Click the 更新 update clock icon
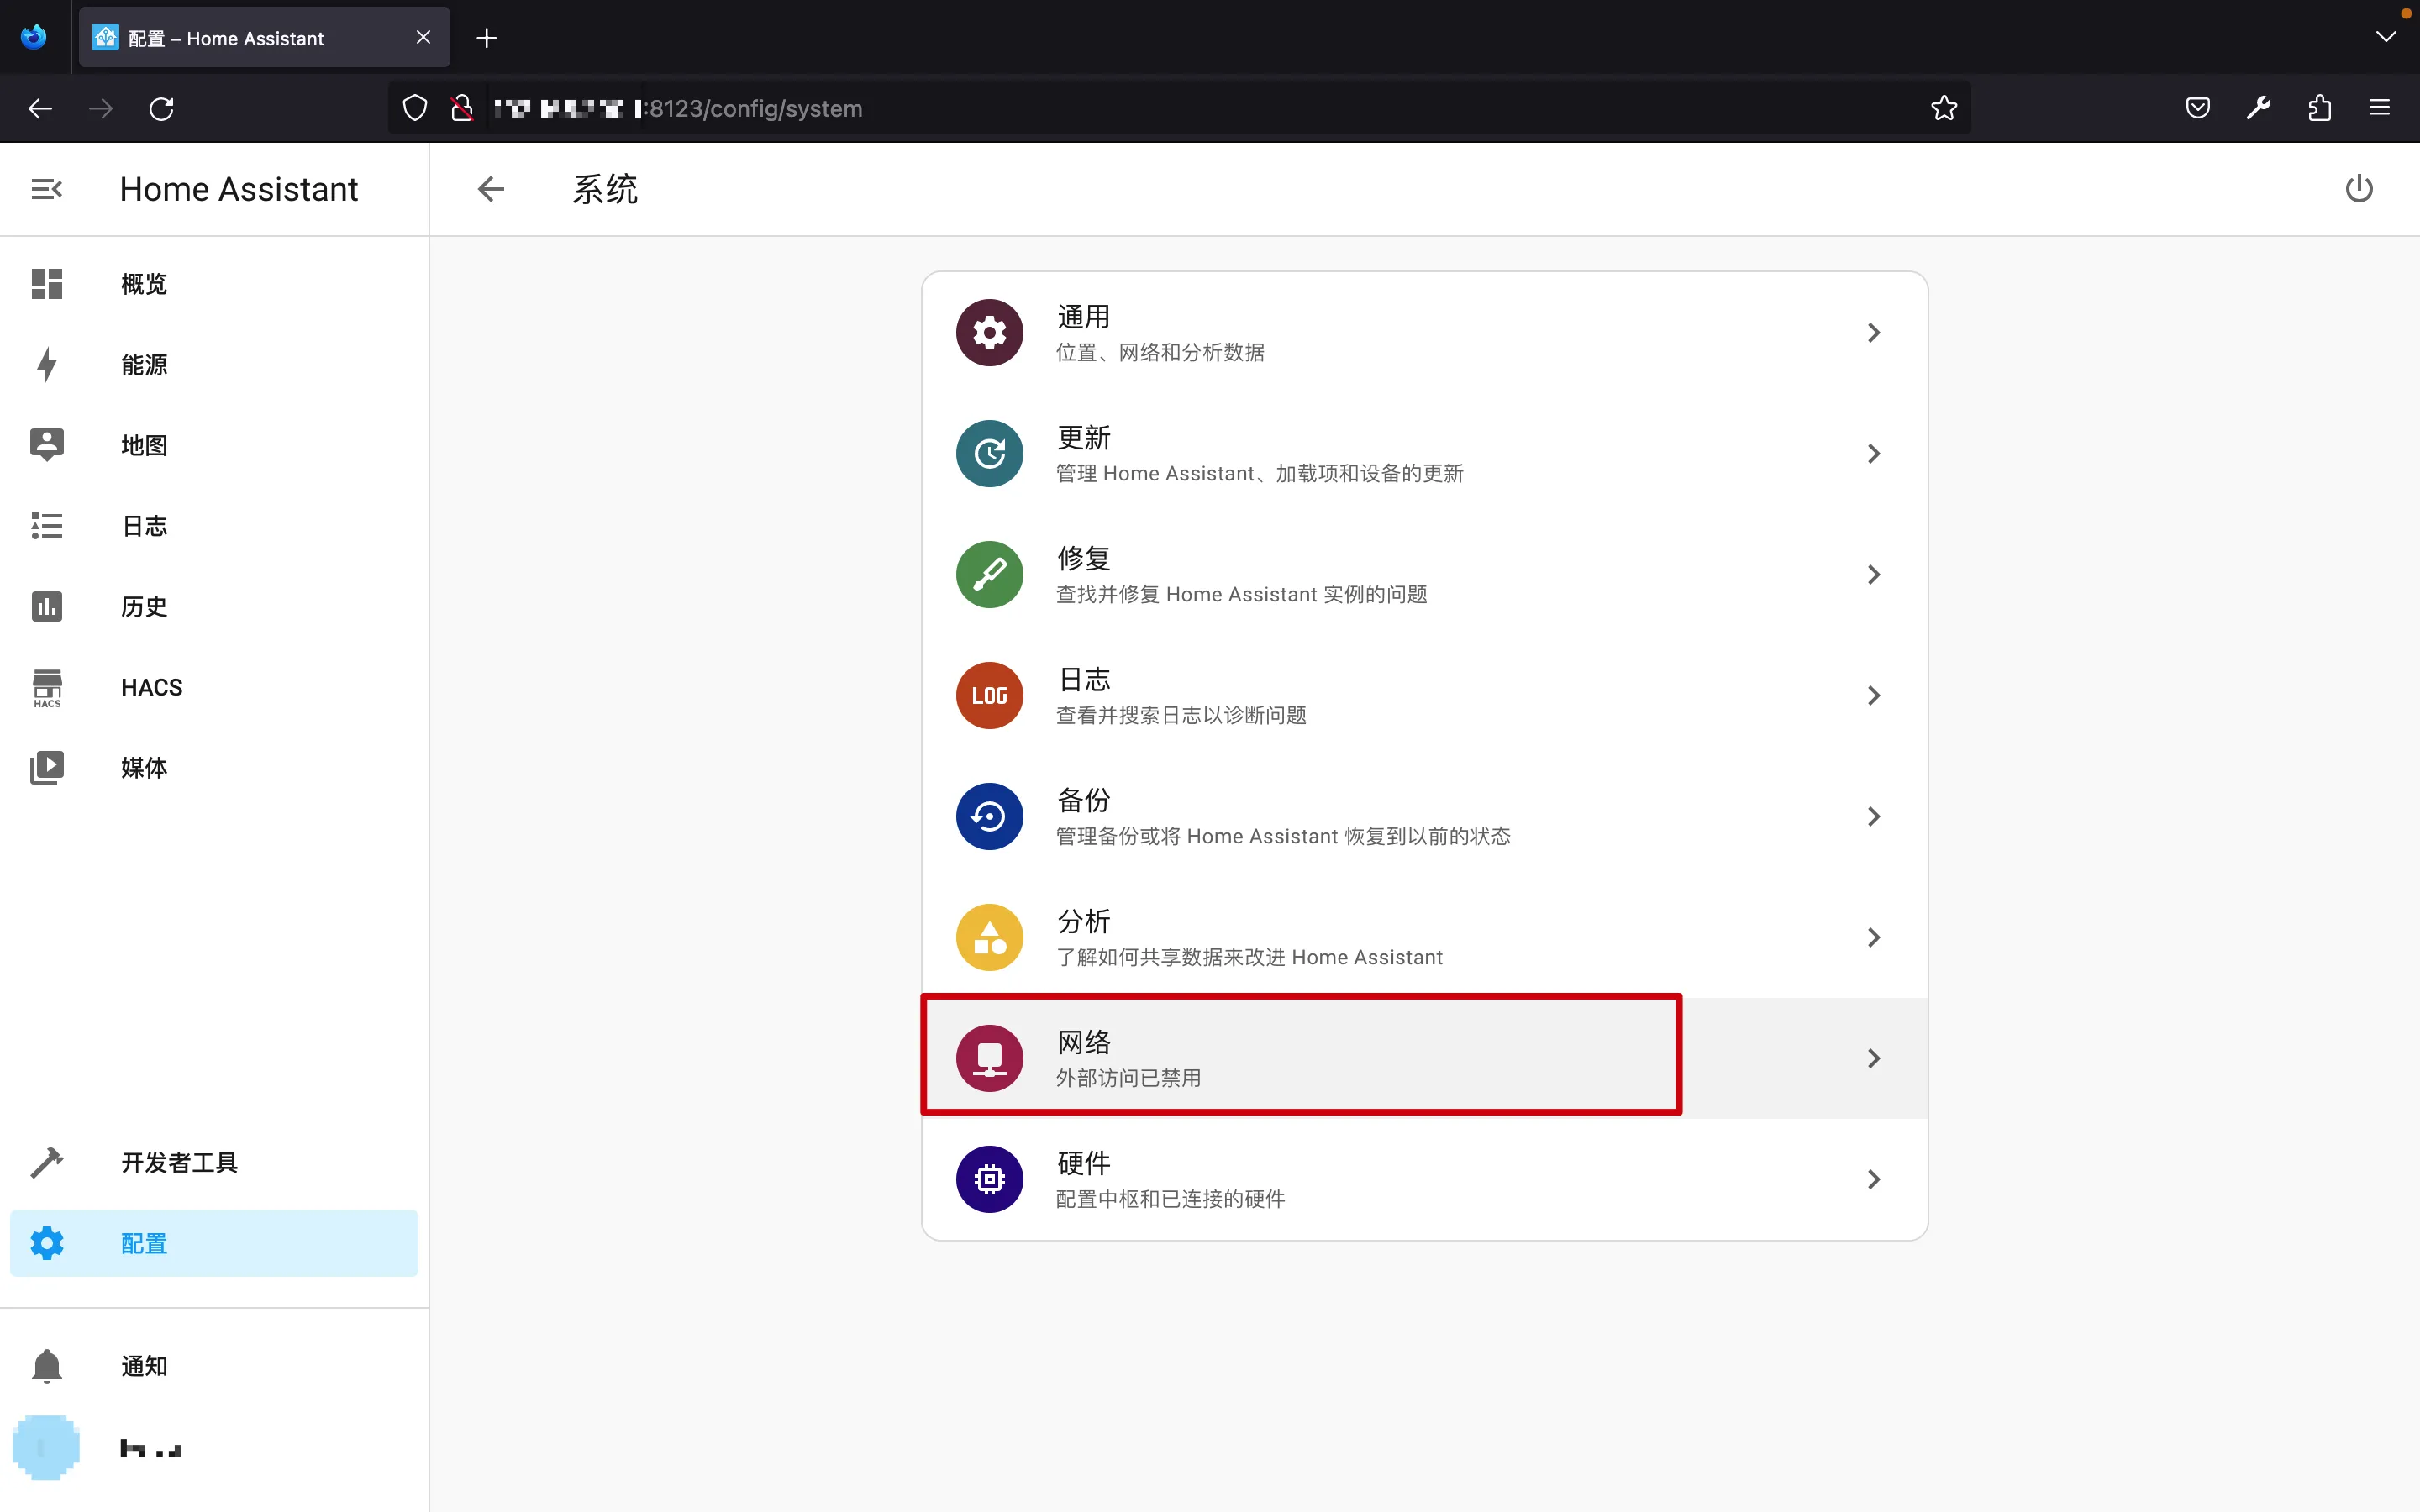The image size is (2420, 1512). 989,453
